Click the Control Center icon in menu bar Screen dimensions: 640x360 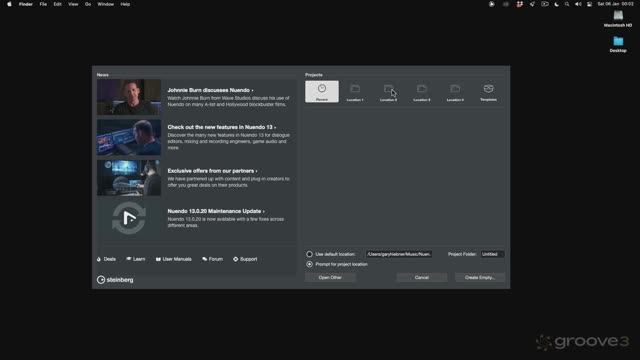[x=589, y=4]
